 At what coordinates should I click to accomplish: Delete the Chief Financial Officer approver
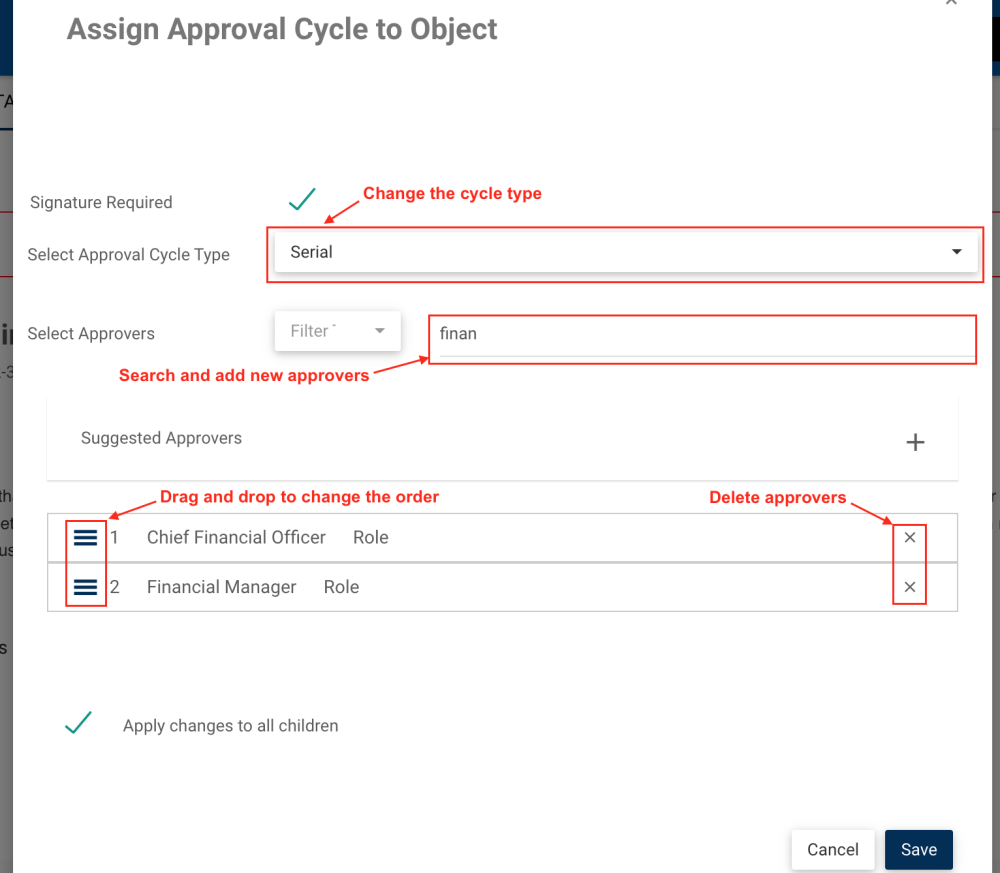pos(910,538)
